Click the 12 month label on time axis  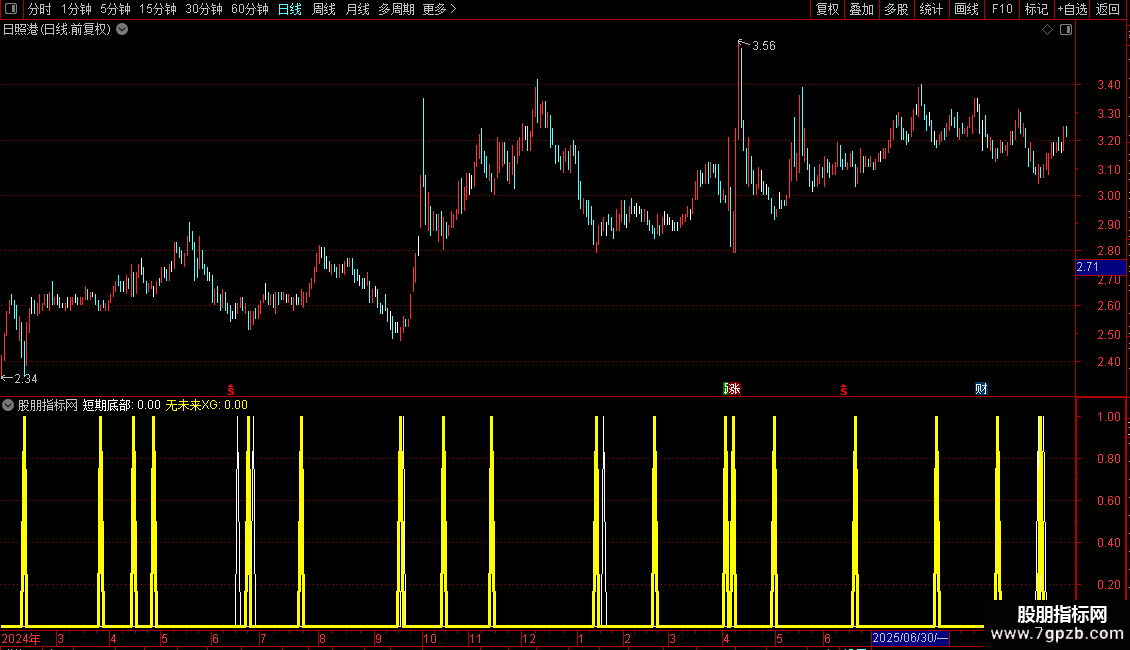[x=529, y=638]
